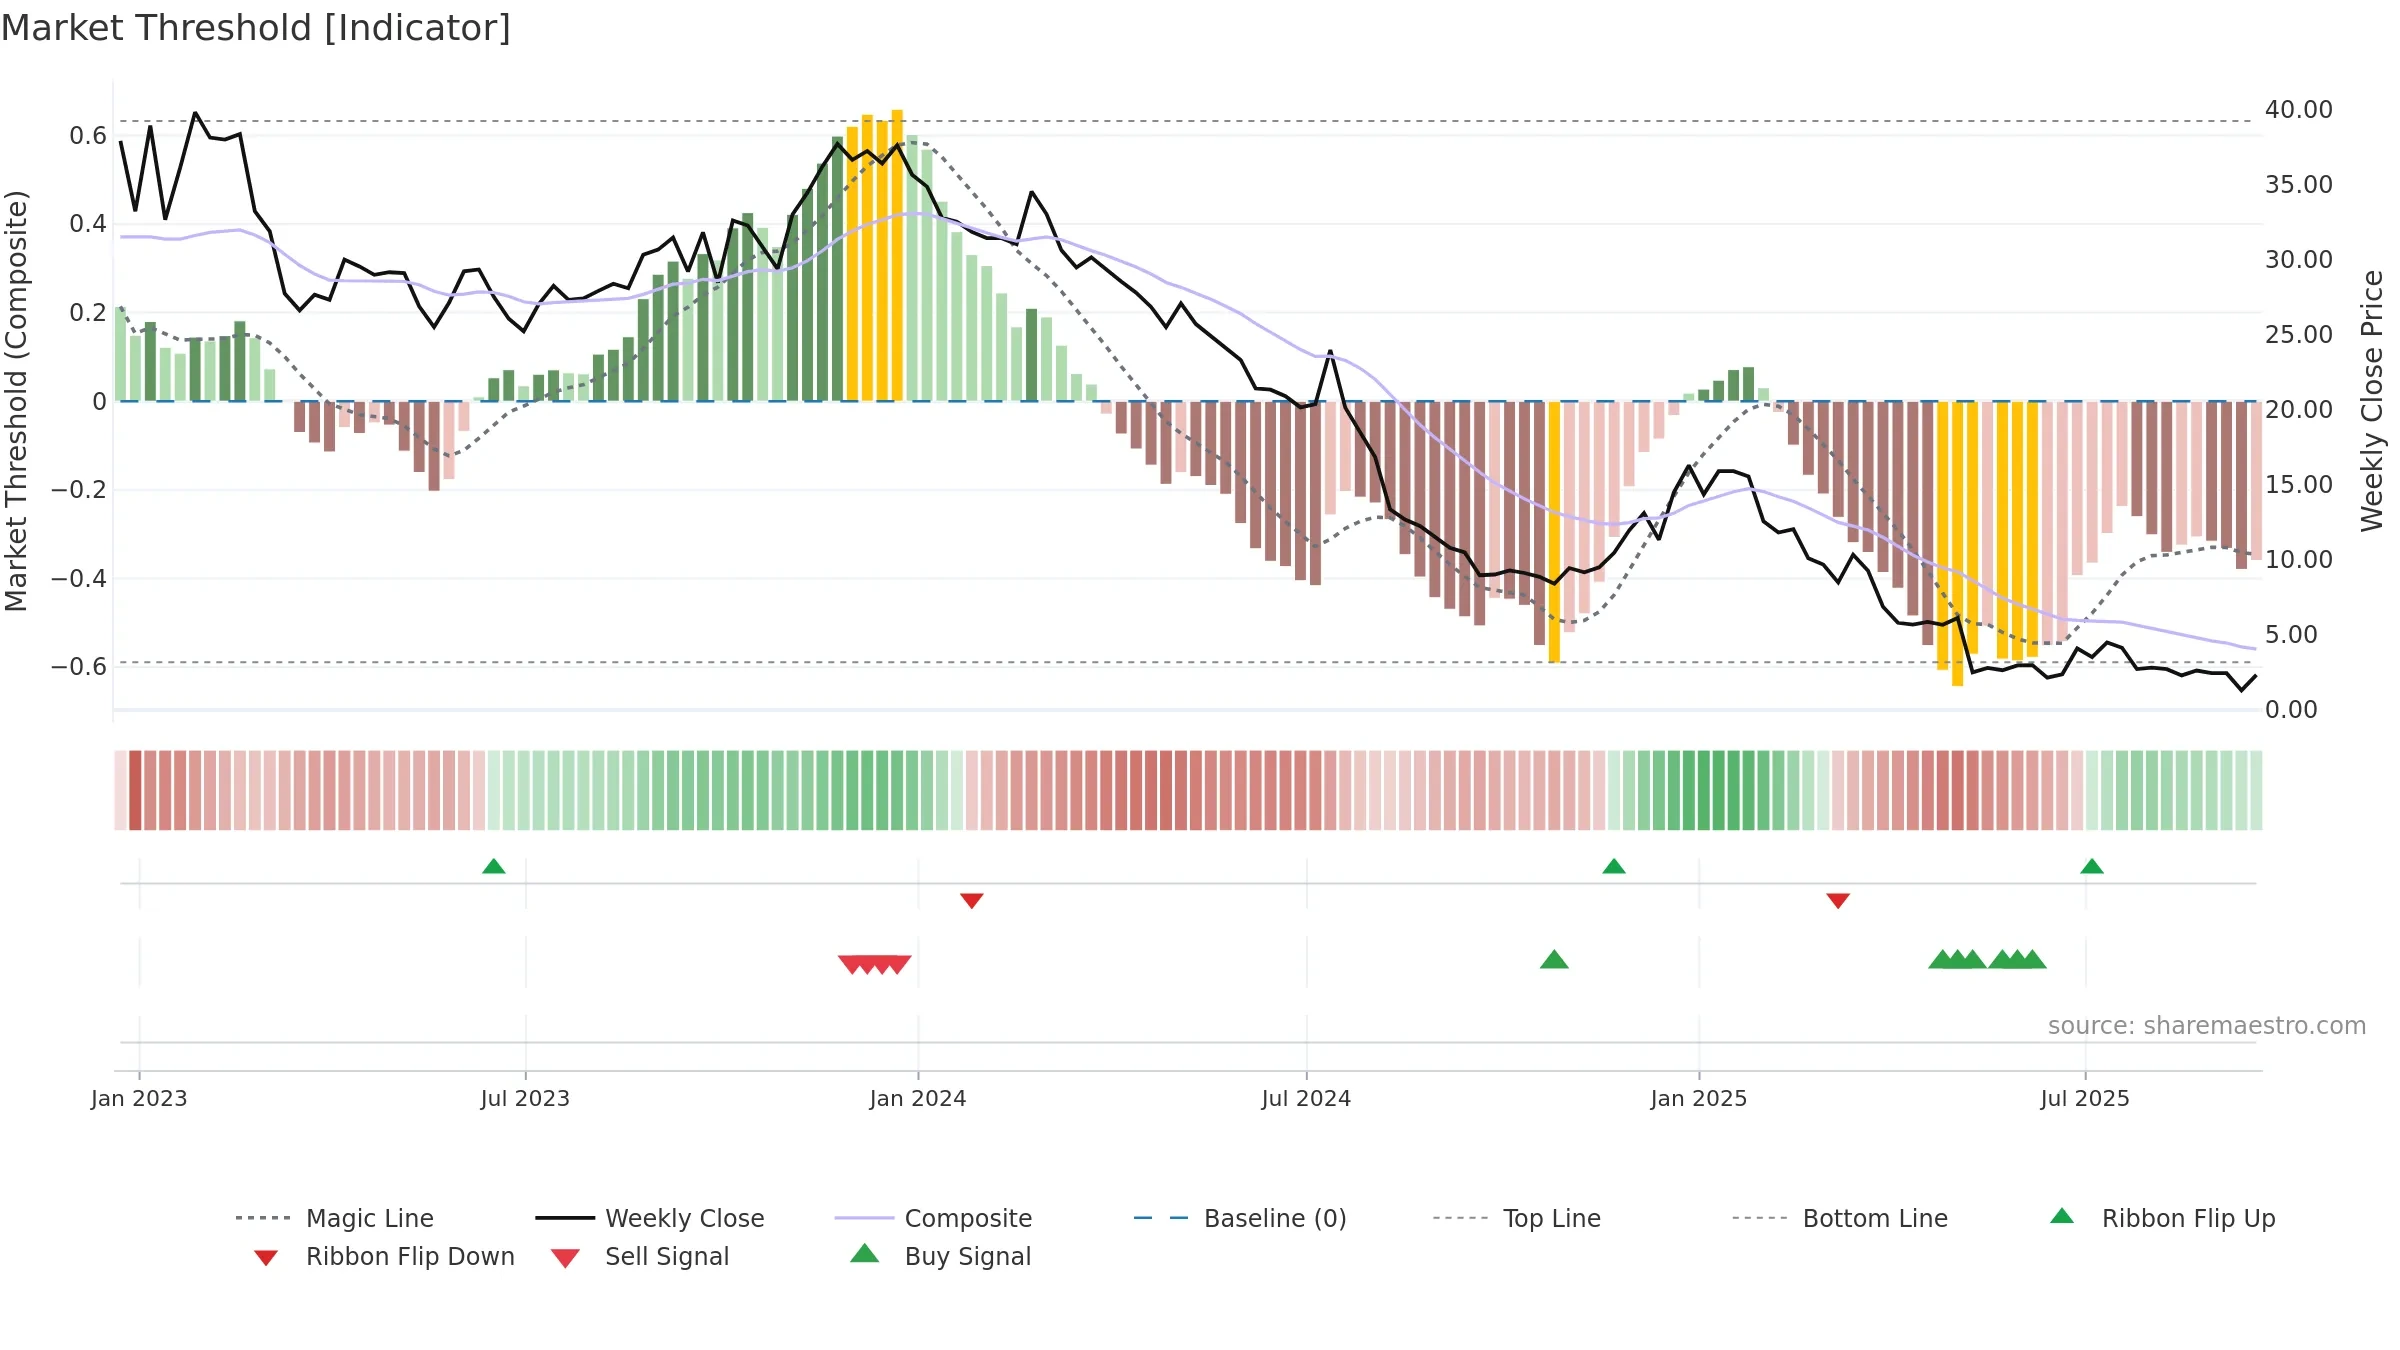2400x1350 pixels.
Task: Toggle the Composite legend entry
Action: click(933, 1218)
